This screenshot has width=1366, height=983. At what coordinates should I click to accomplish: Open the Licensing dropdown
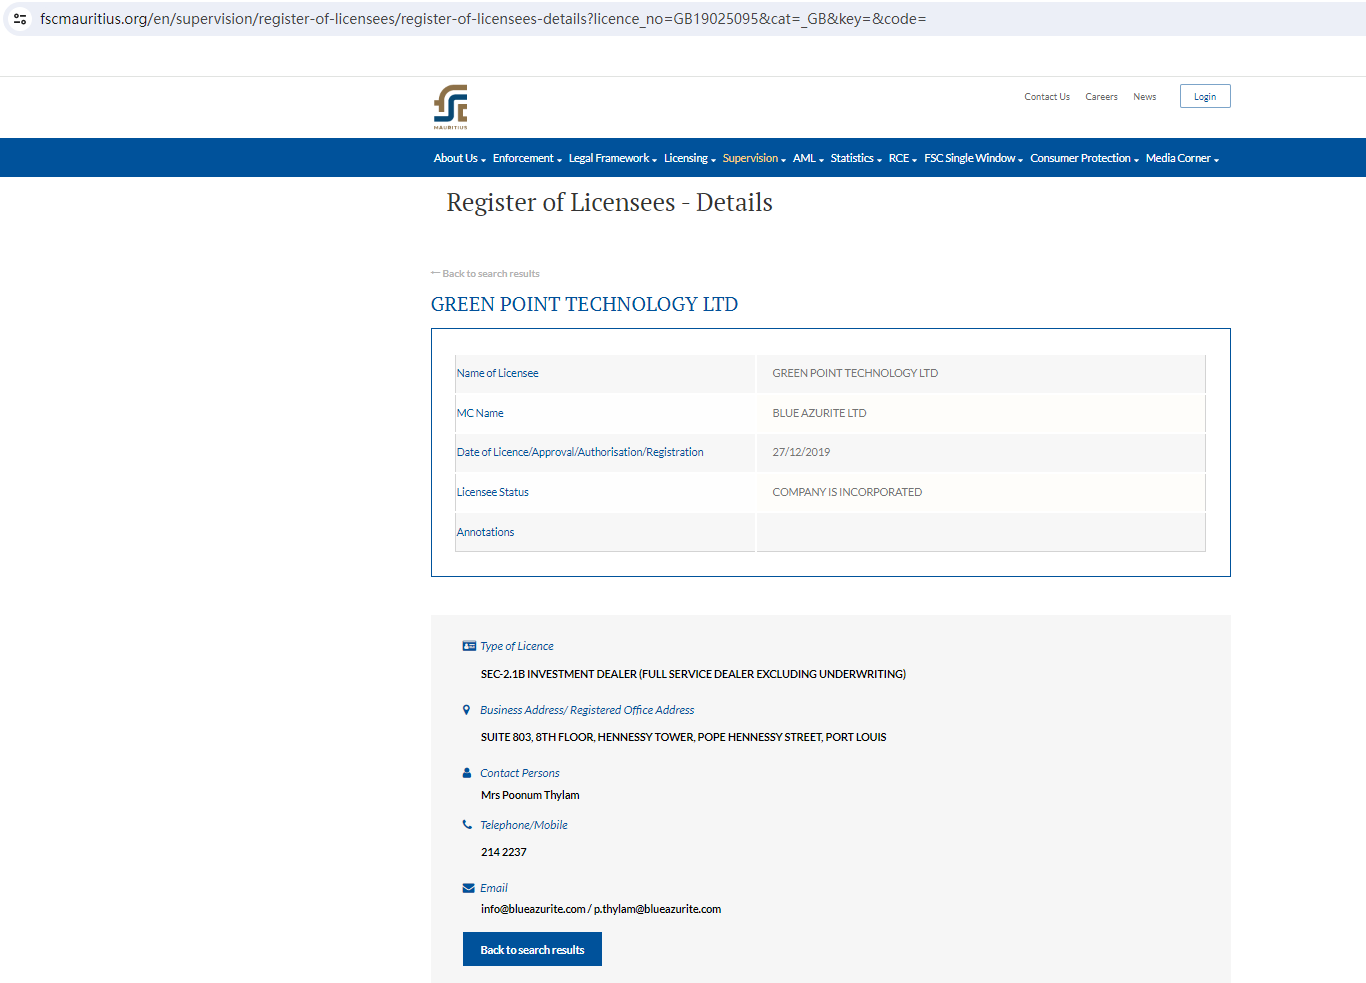689,158
